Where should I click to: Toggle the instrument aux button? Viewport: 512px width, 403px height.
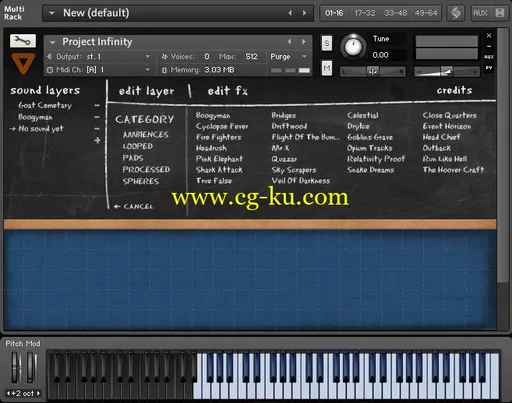[x=489, y=57]
